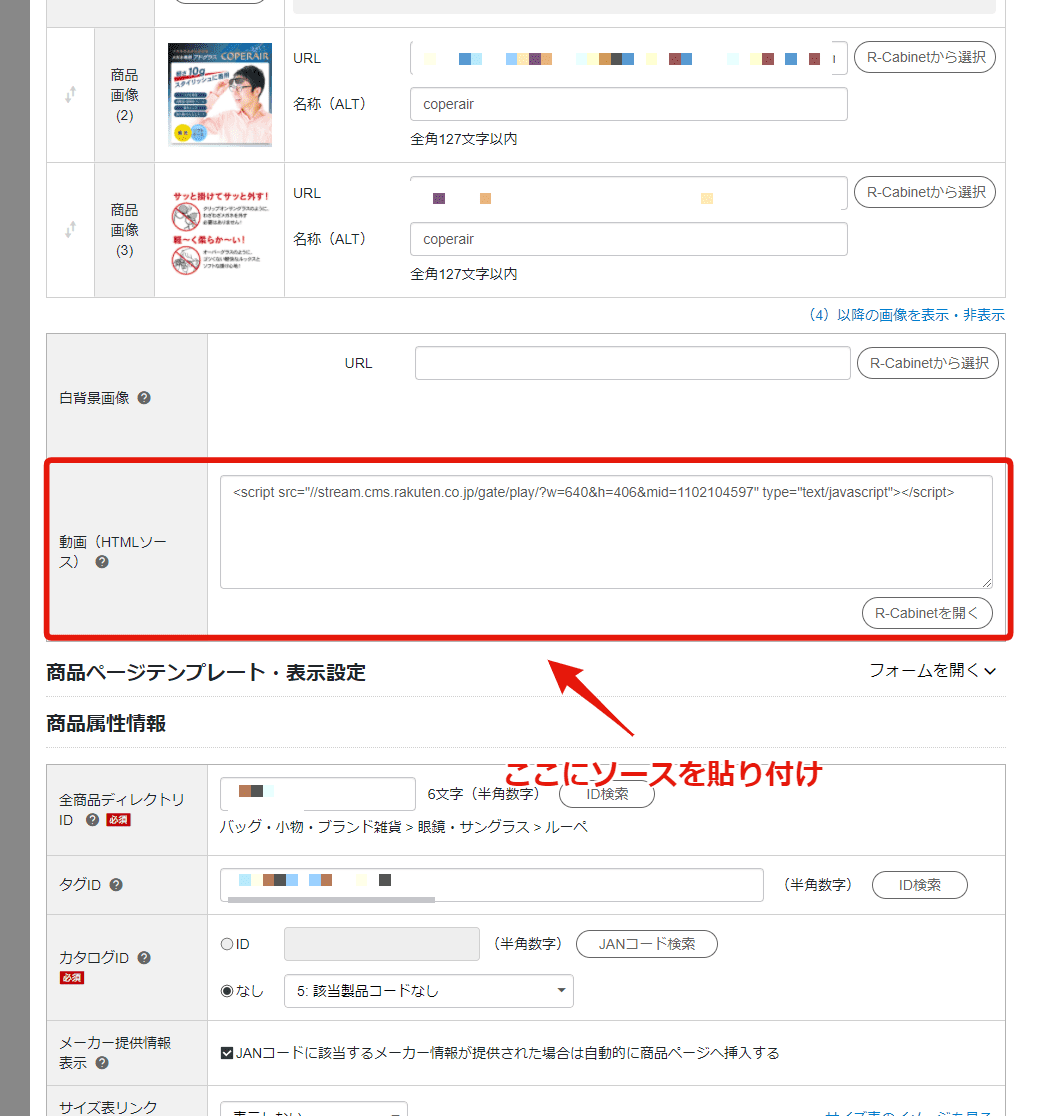
Task: Focus the 名称 (ALT) field for 商品画像 (2)
Action: click(628, 104)
